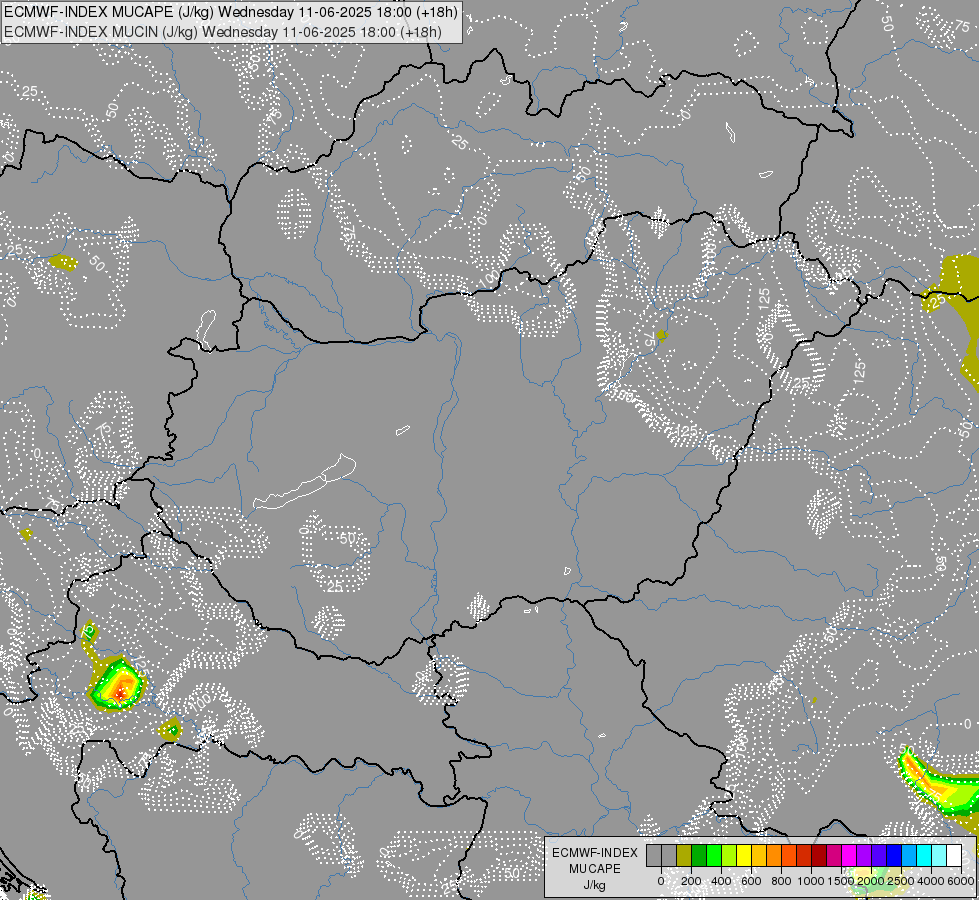This screenshot has height=900, width=979.
Task: Click the pale light-cyan legend swatch
Action: pyautogui.click(x=940, y=856)
